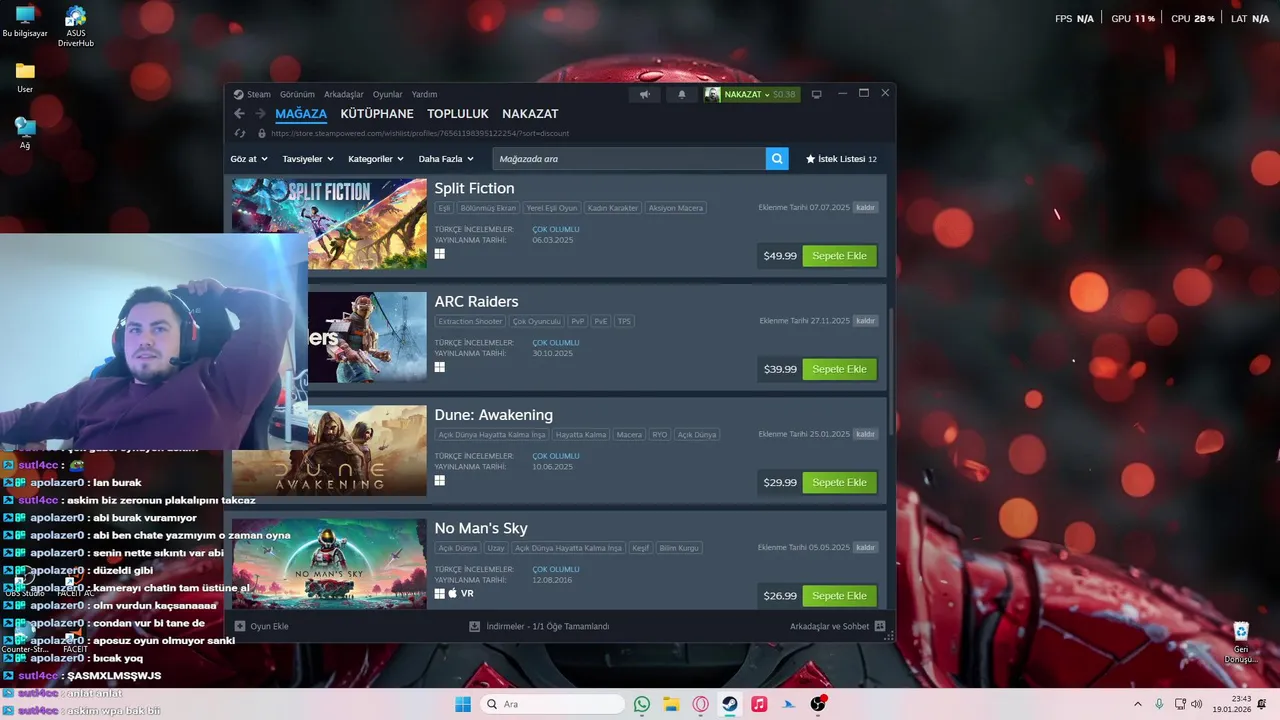1280x720 pixels.
Task: Open WhatsApp from the taskbar
Action: click(642, 704)
